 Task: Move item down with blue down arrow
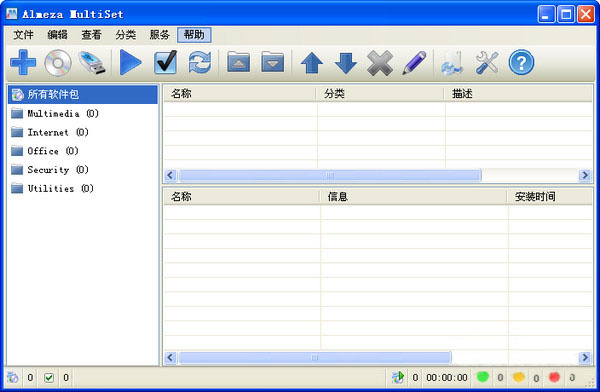[x=346, y=63]
